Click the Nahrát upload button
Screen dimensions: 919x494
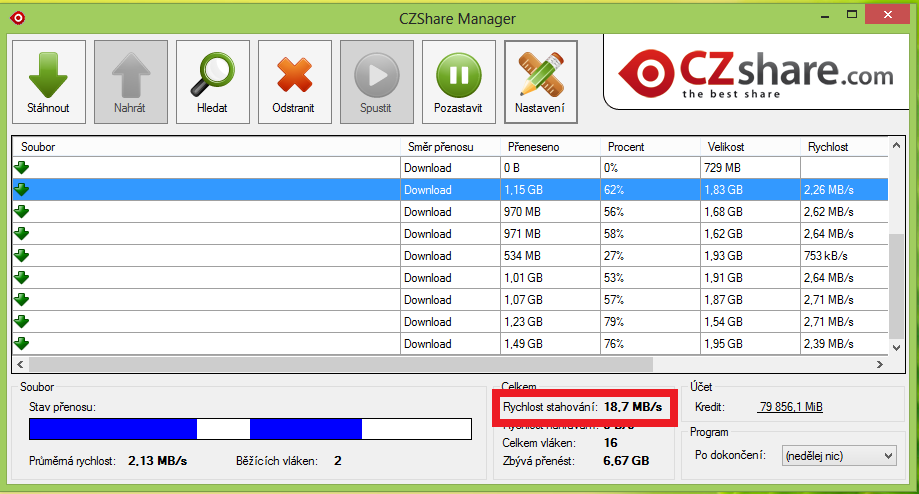click(x=130, y=82)
